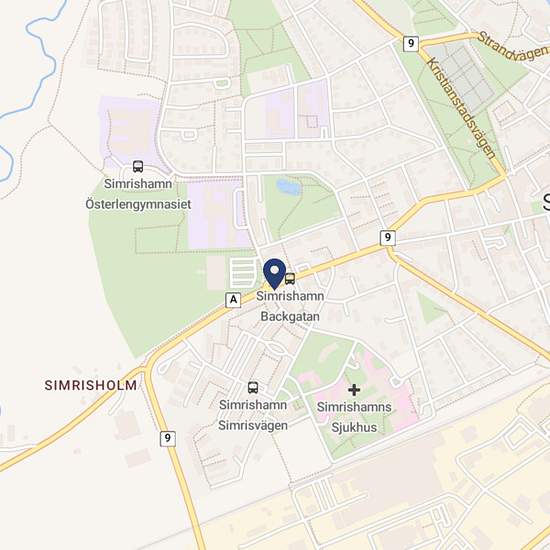550x550 pixels.
Task: Select the Simrisvägen bus stop icon
Action: coord(253,388)
